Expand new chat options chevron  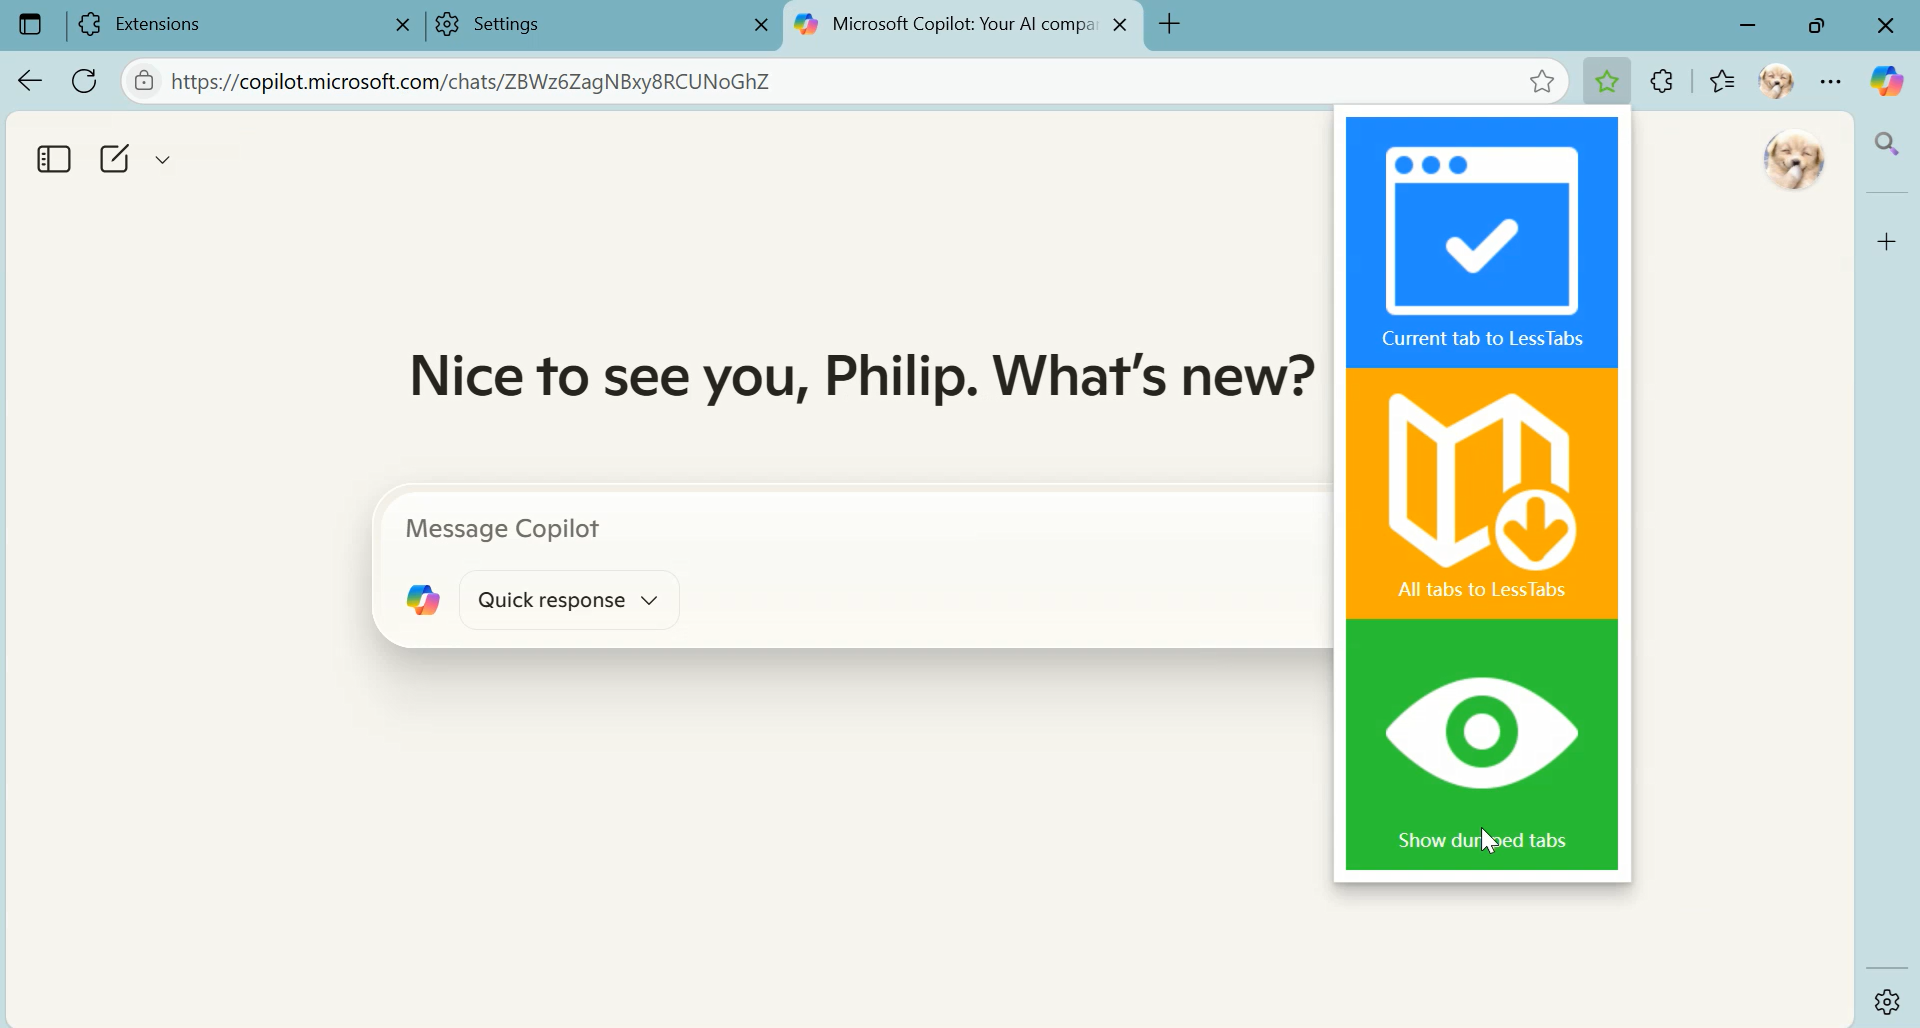tap(164, 160)
